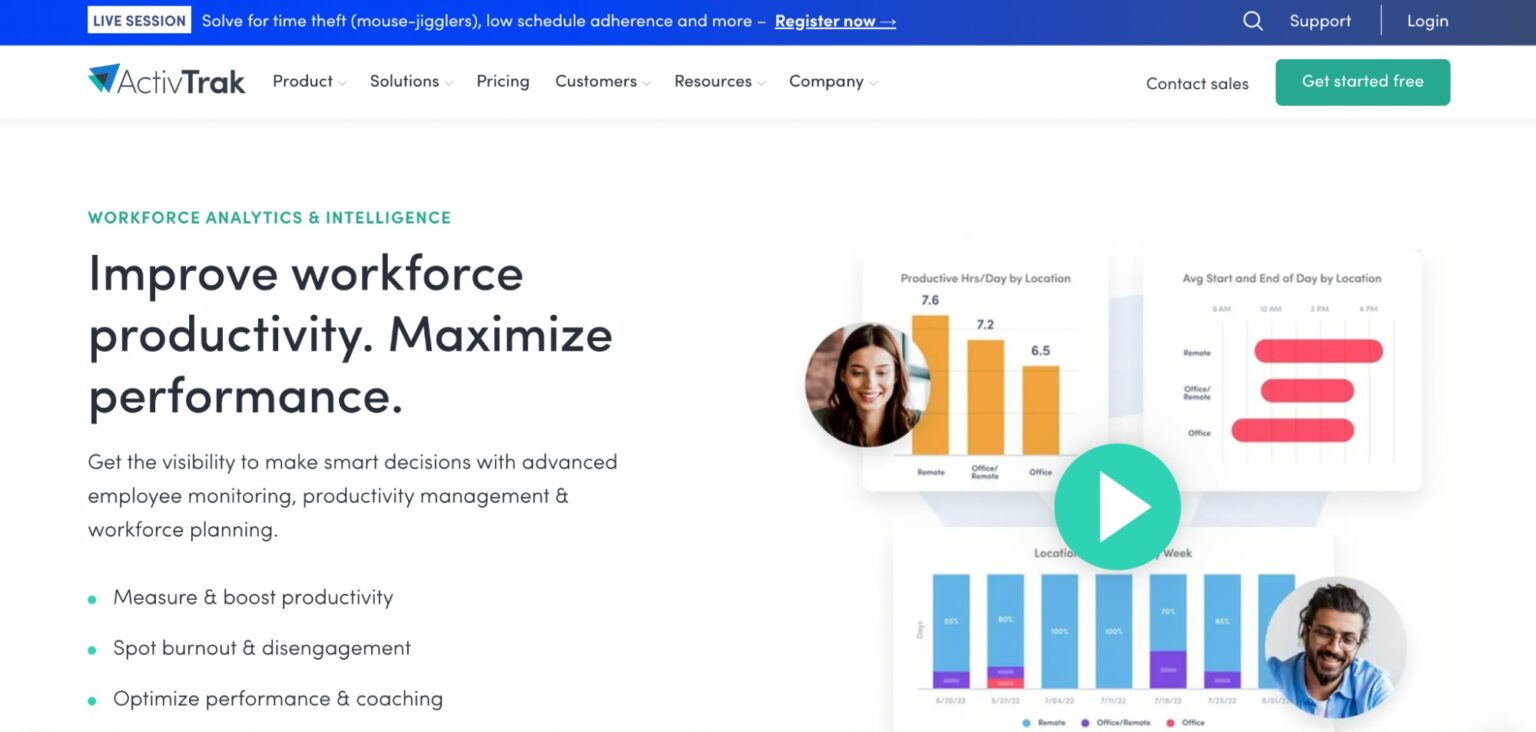This screenshot has width=1536, height=732.
Task: Click the Contact sales link
Action: (x=1197, y=83)
